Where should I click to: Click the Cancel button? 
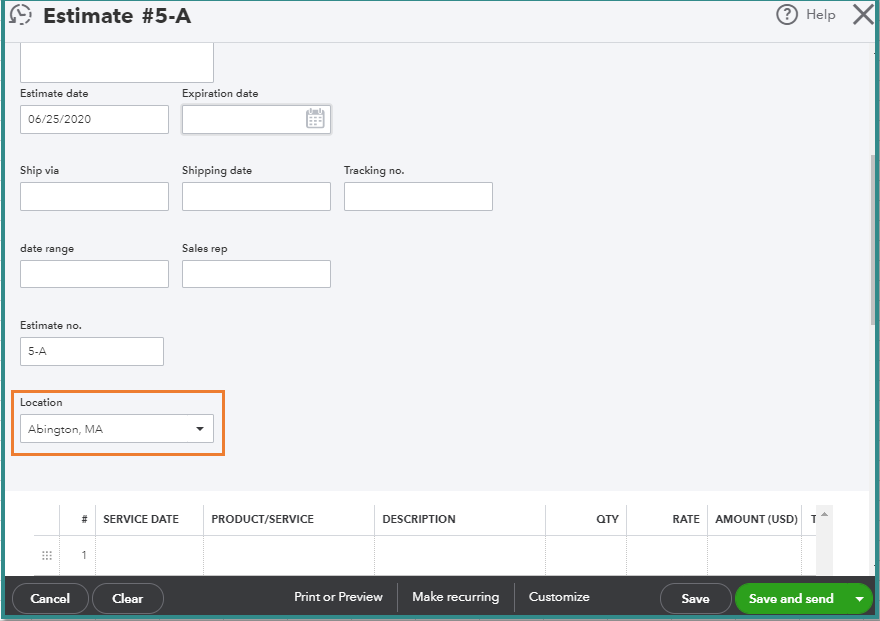point(49,598)
